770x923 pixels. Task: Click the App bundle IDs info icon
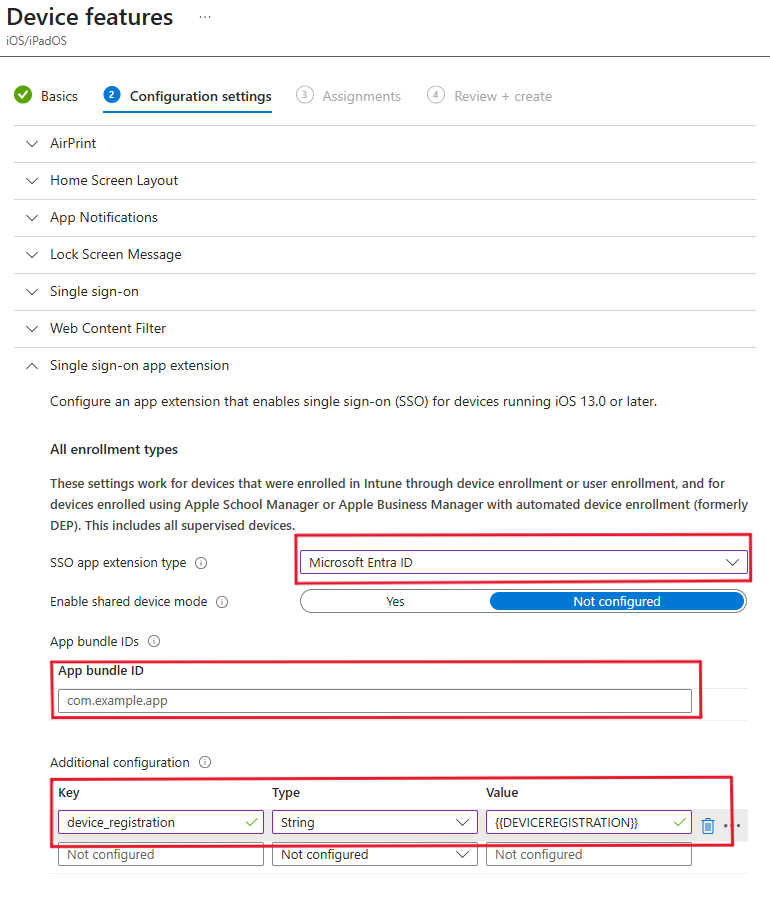tap(154, 642)
